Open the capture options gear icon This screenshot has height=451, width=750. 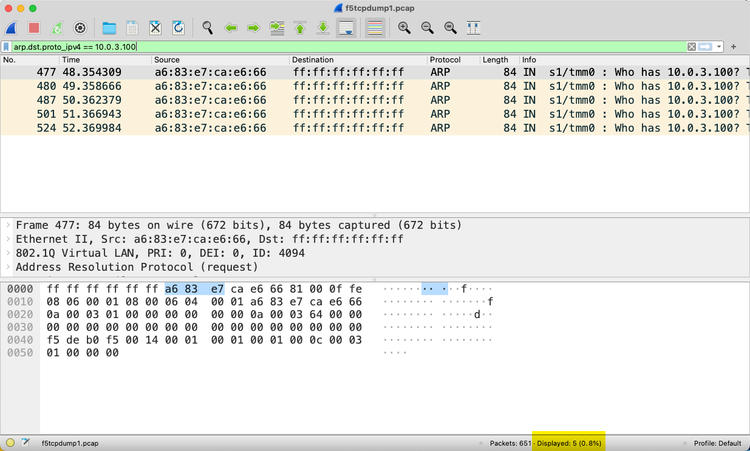coord(81,27)
